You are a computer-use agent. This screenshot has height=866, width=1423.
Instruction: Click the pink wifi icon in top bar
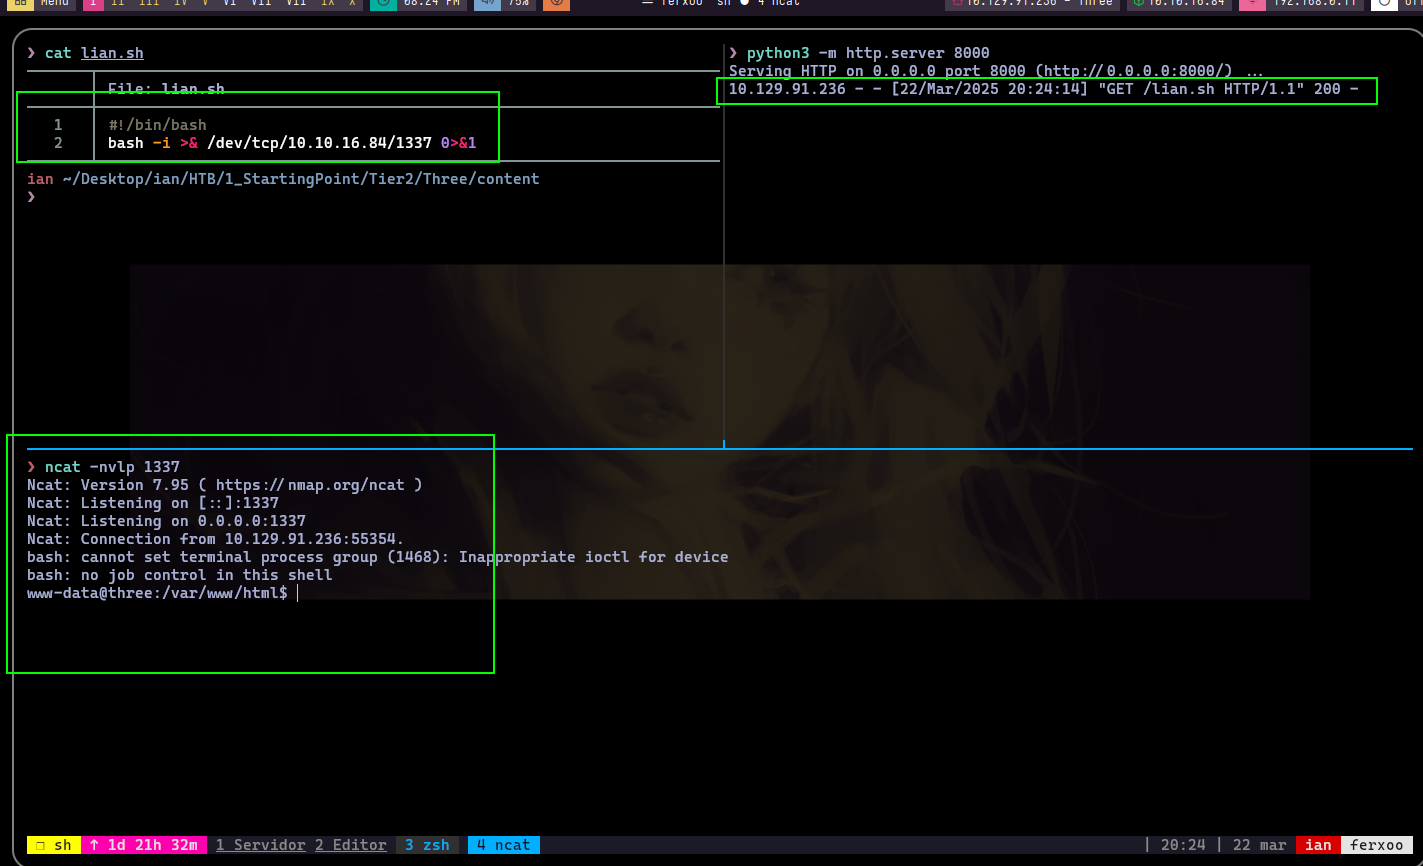click(x=1252, y=3)
